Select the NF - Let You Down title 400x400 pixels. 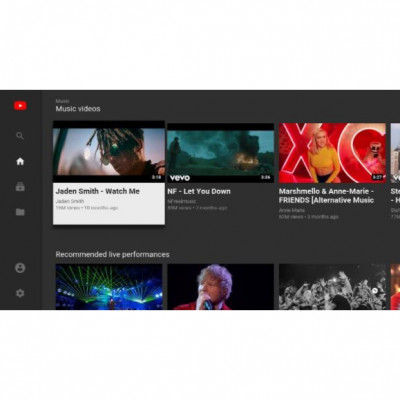(199, 191)
